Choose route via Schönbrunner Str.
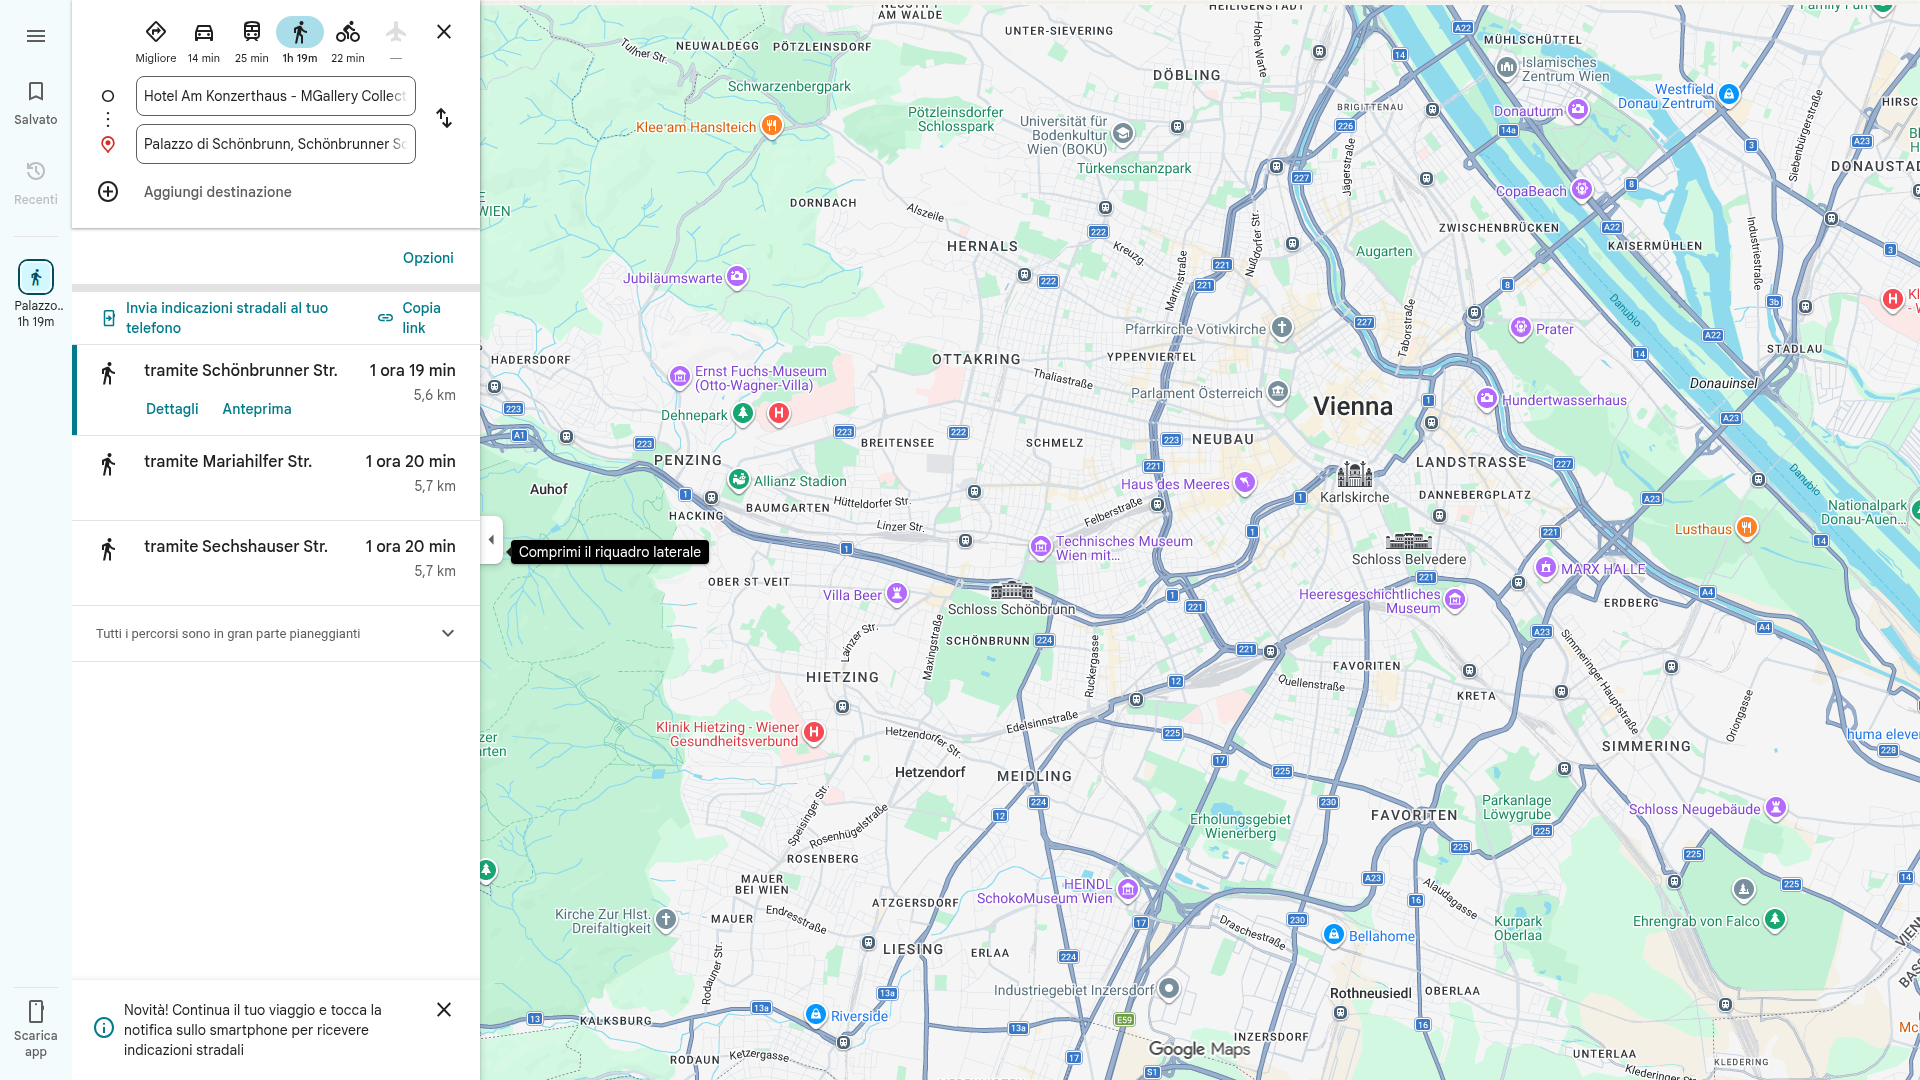This screenshot has width=1920, height=1080. click(x=276, y=390)
